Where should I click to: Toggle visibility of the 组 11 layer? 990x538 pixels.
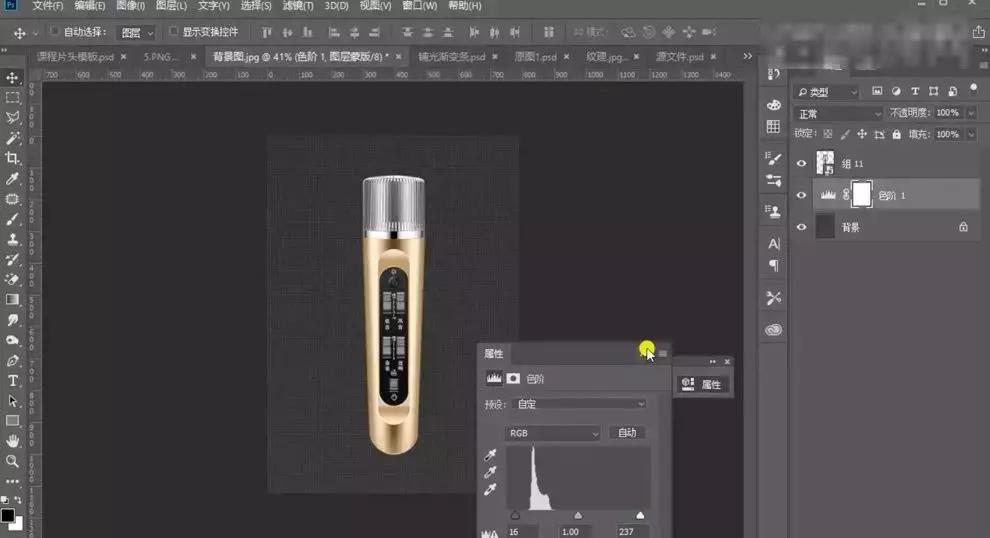click(x=801, y=164)
